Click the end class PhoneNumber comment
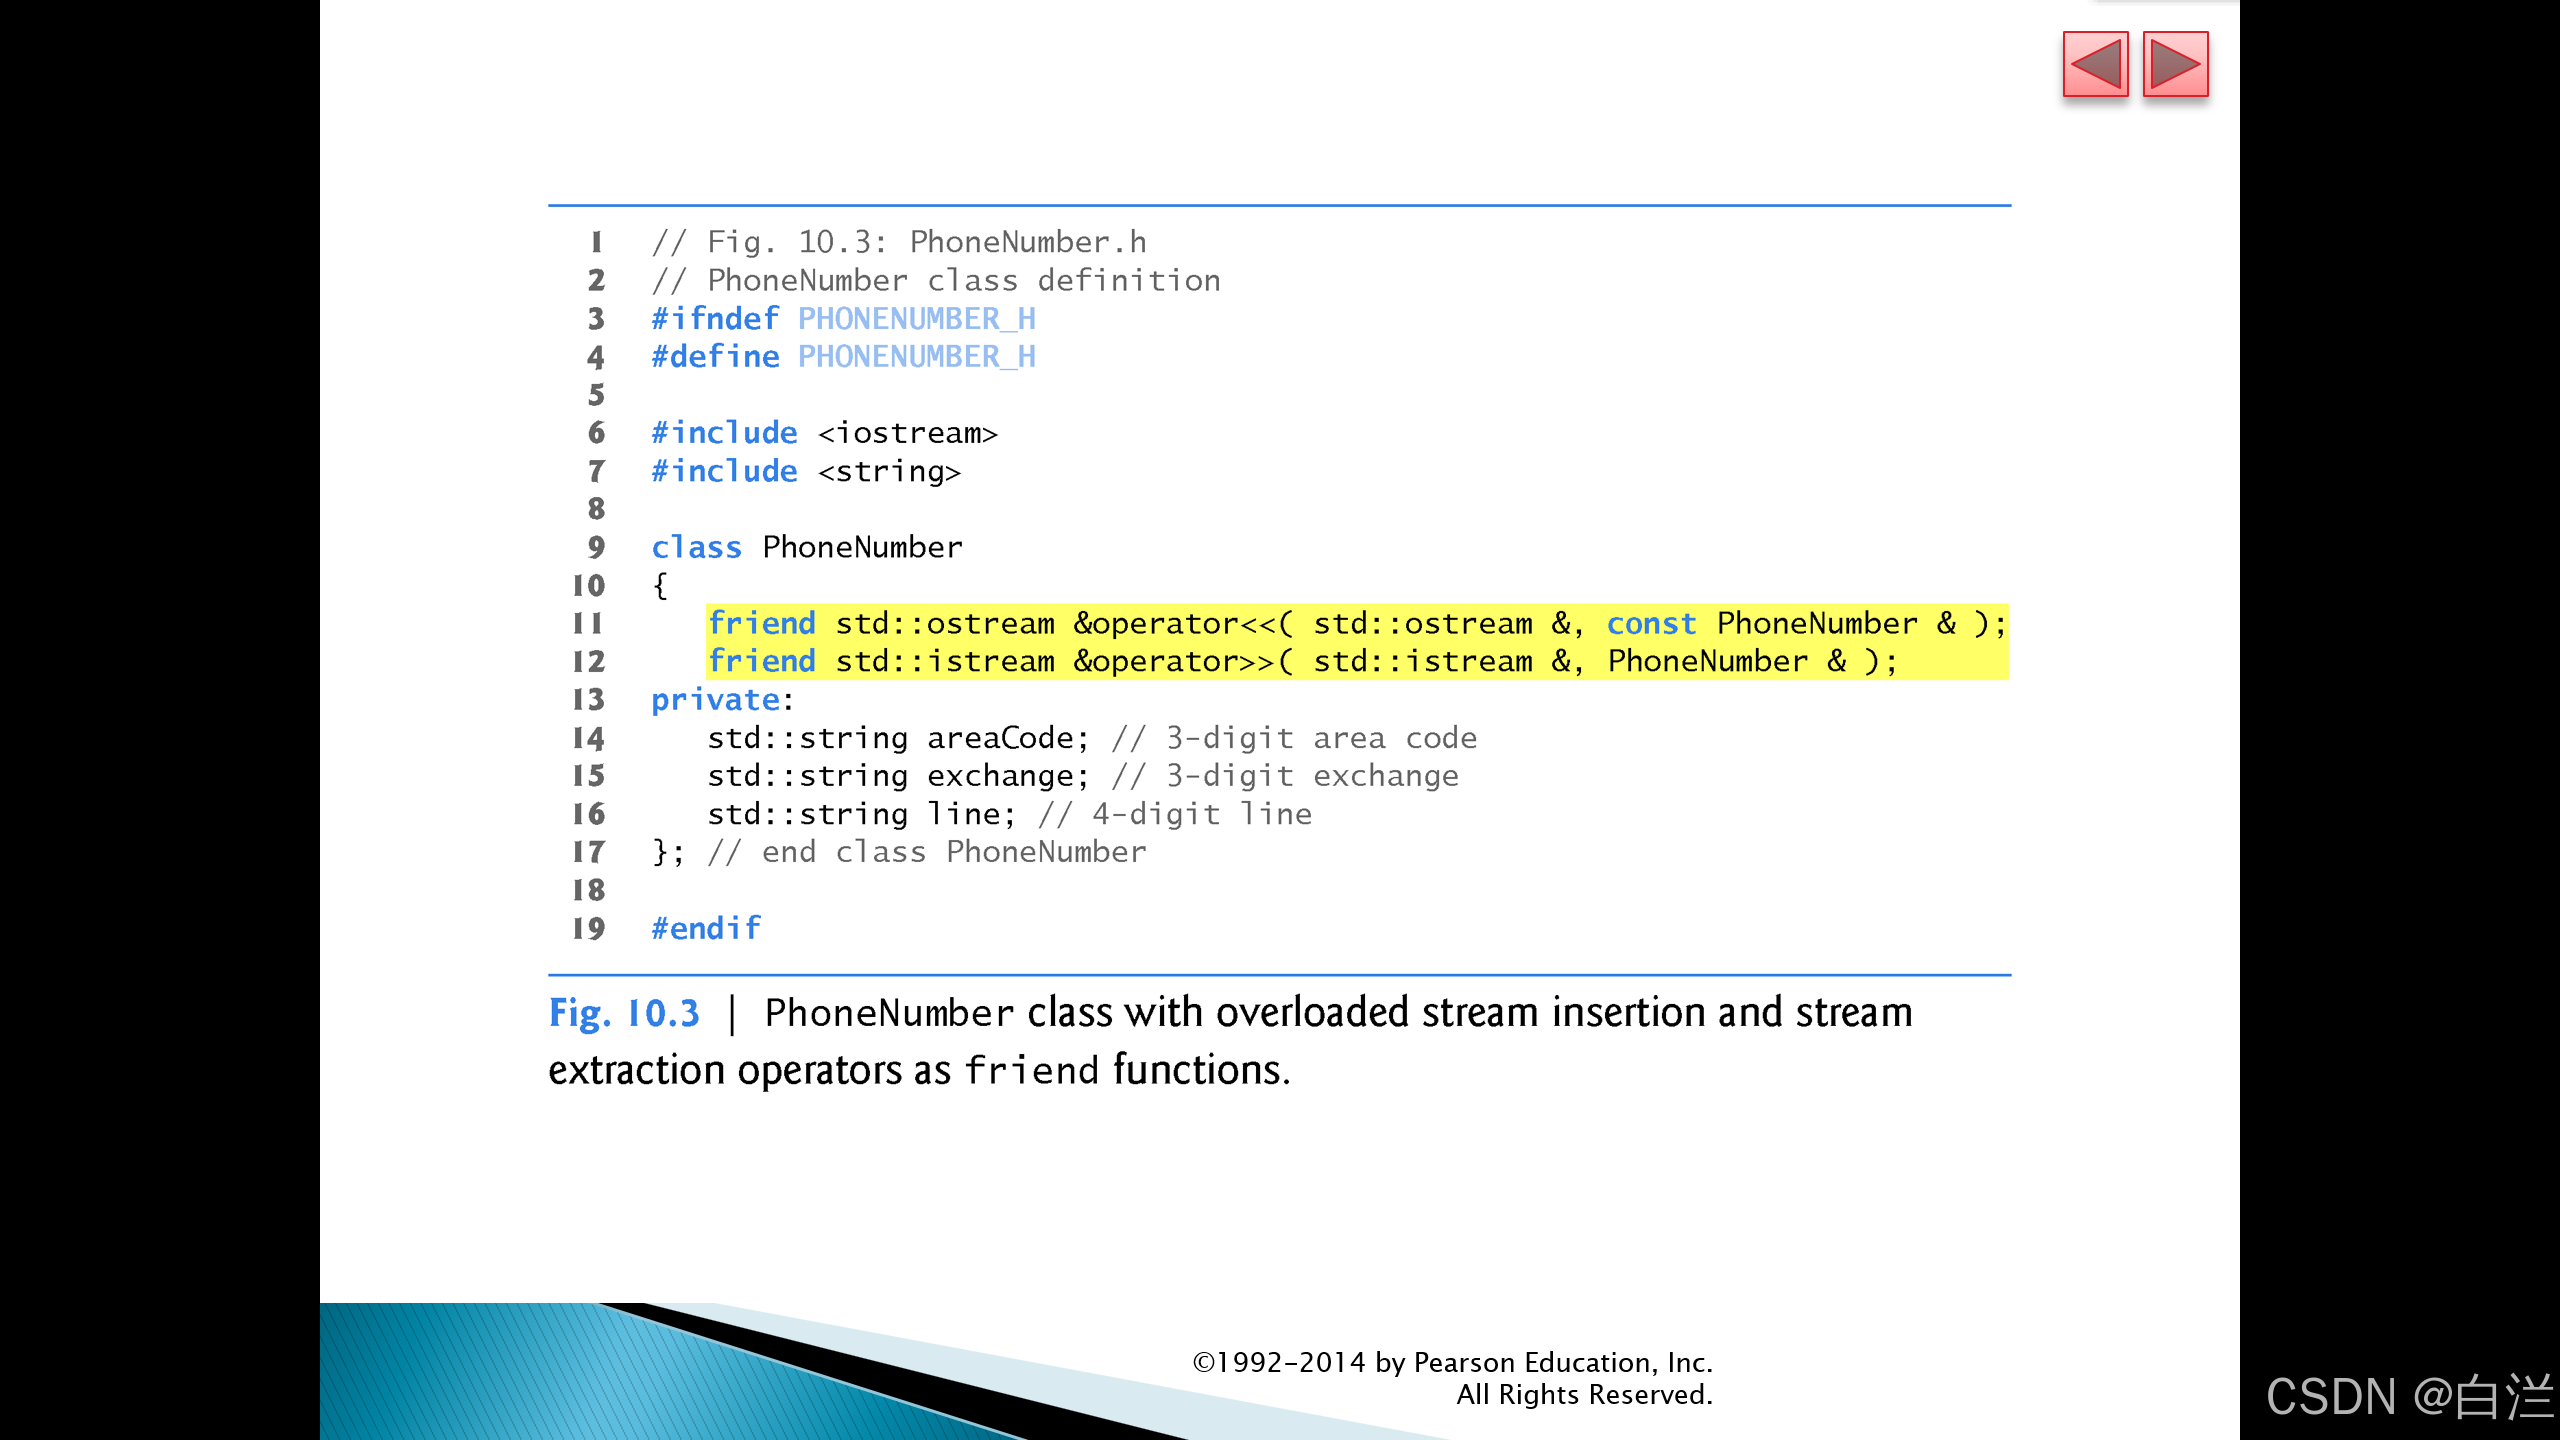The image size is (2560, 1440). click(926, 852)
